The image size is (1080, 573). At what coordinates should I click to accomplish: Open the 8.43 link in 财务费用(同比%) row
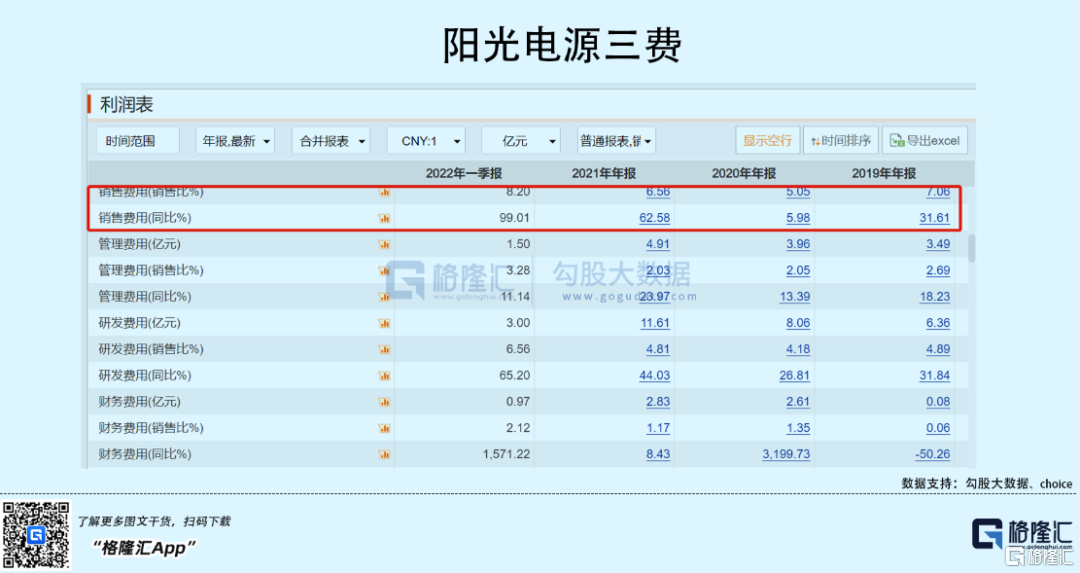point(658,455)
